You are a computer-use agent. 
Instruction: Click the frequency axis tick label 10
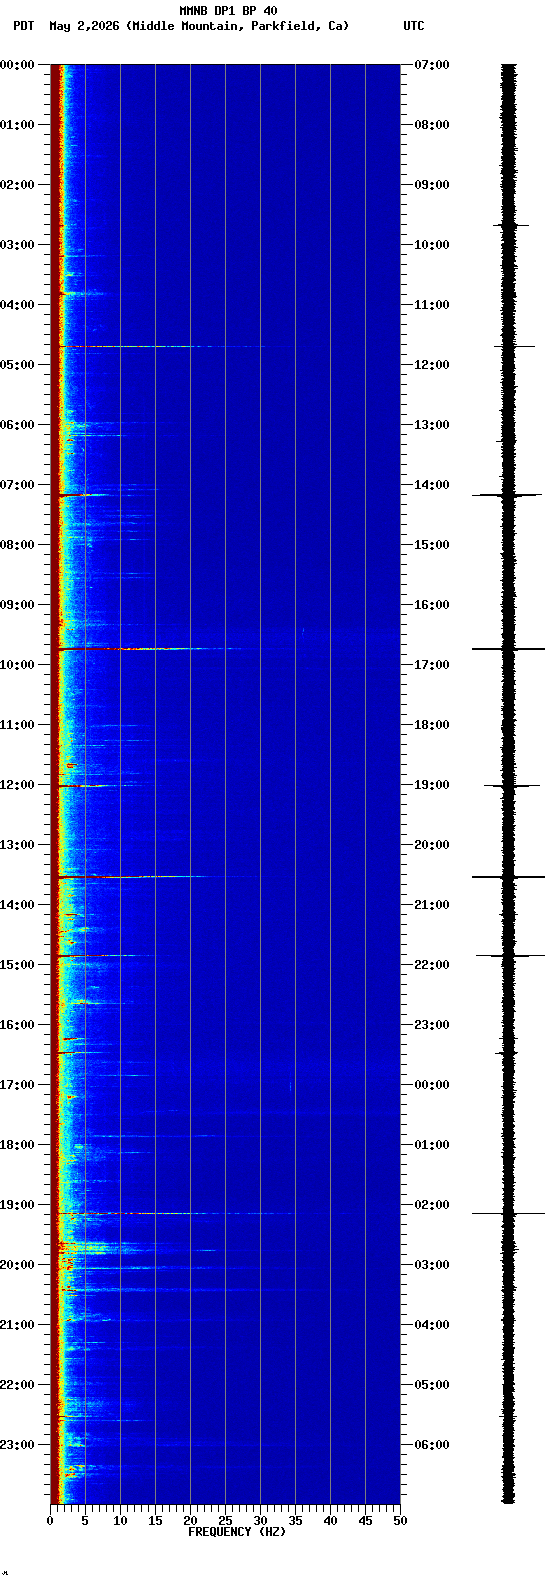120,1521
